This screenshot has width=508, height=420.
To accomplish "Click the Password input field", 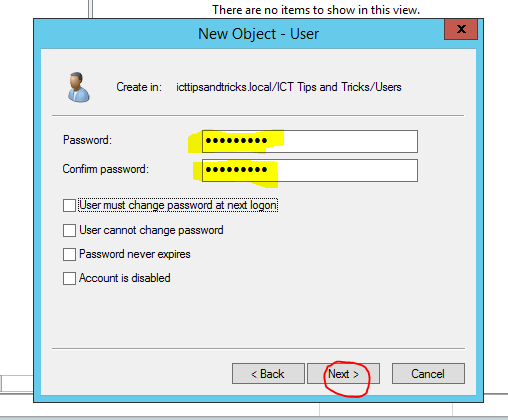I will pos(310,141).
